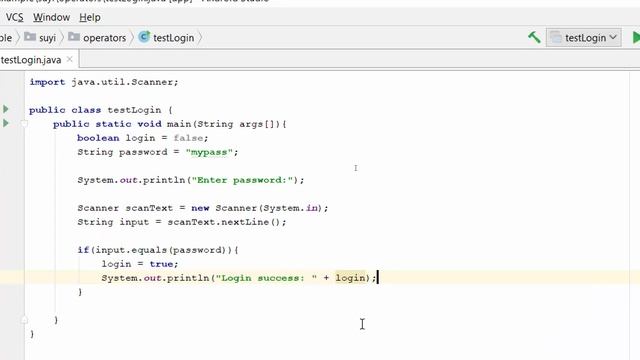Click the public class testLogin declaration
This screenshot has height=360, width=640.
click(x=101, y=110)
